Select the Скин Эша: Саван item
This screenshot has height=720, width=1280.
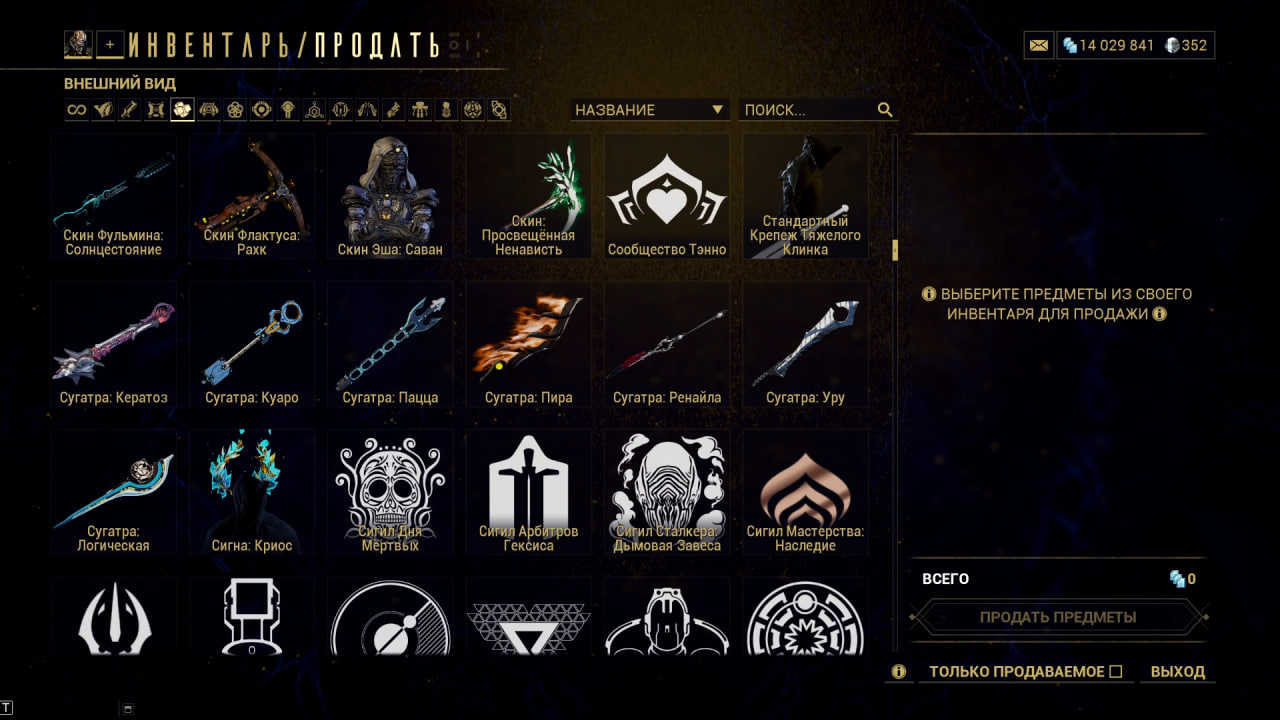[390, 197]
